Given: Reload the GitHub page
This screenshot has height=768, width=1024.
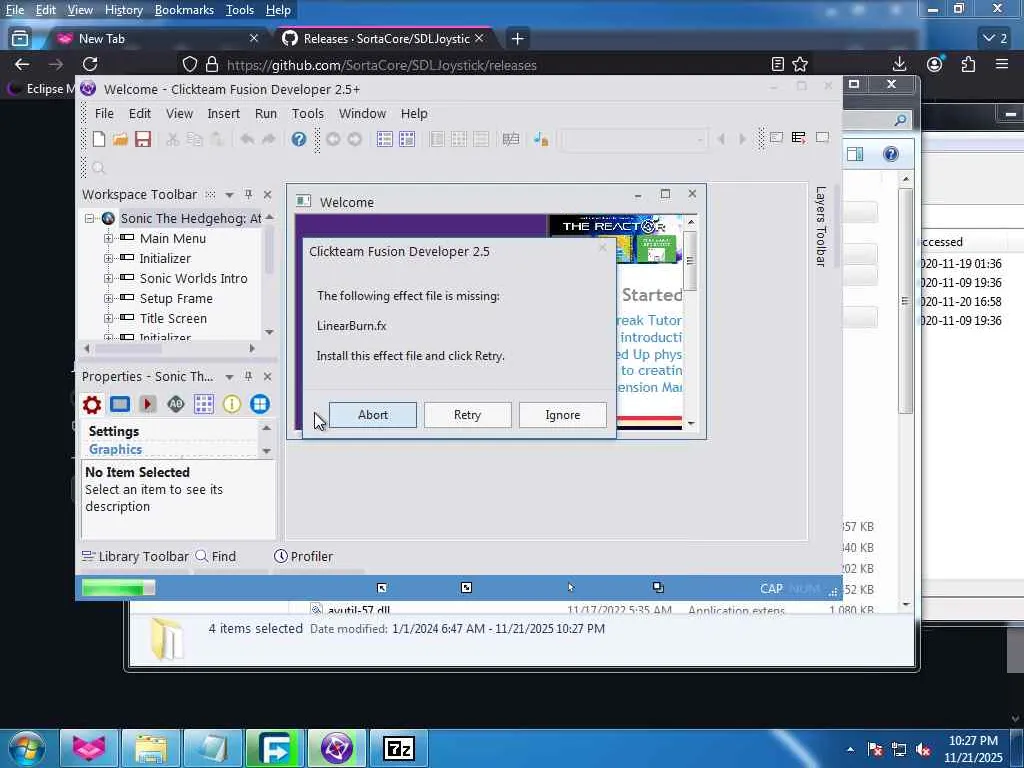Looking at the screenshot, I should click(90, 64).
